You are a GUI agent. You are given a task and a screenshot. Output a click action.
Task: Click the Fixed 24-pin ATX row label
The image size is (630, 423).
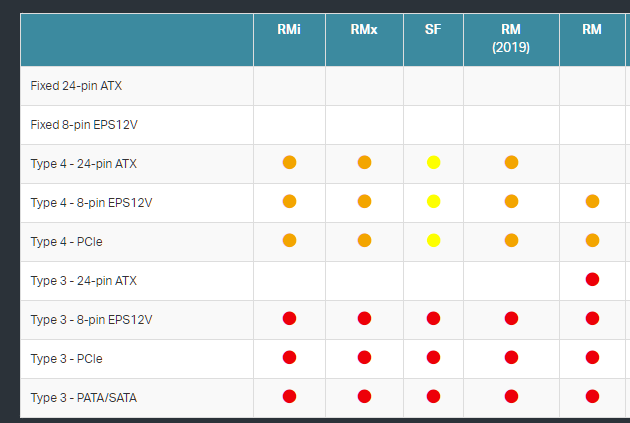coord(76,86)
